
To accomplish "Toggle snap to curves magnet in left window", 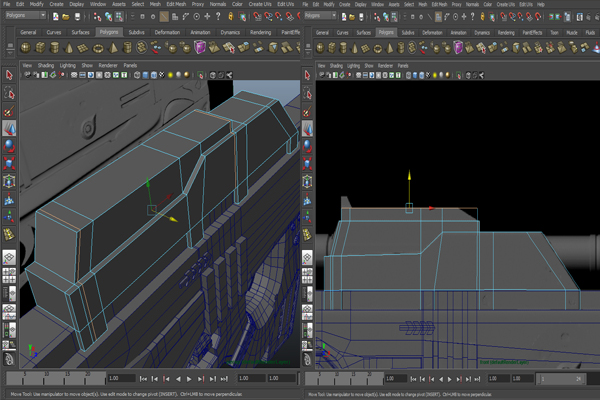I will [268, 16].
